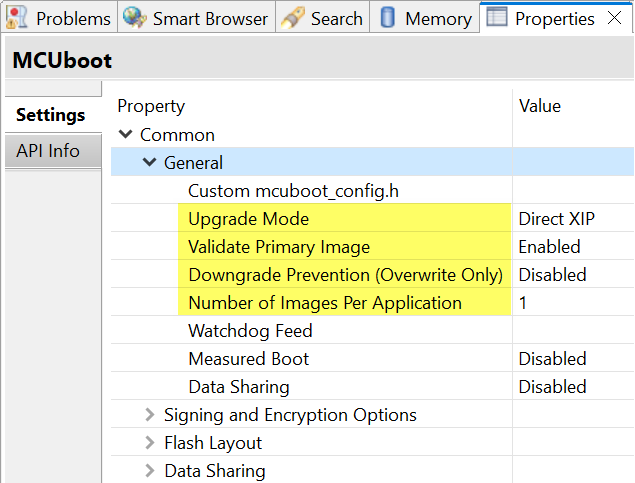Click the Search flashlight icon

pyautogui.click(x=292, y=18)
